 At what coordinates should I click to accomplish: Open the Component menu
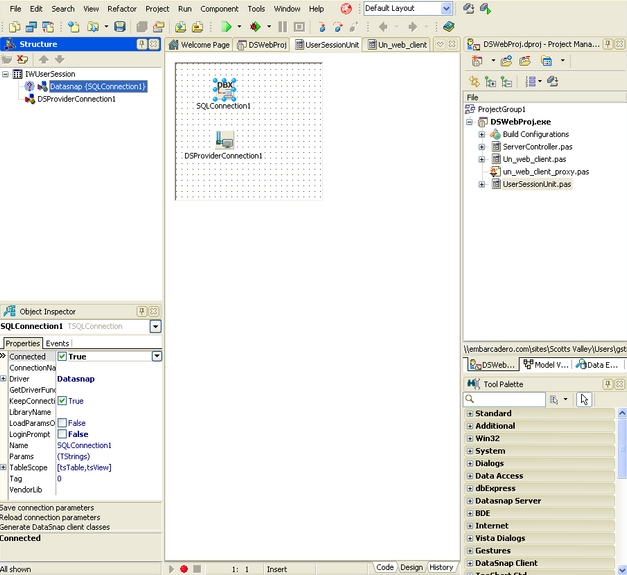pos(219,8)
